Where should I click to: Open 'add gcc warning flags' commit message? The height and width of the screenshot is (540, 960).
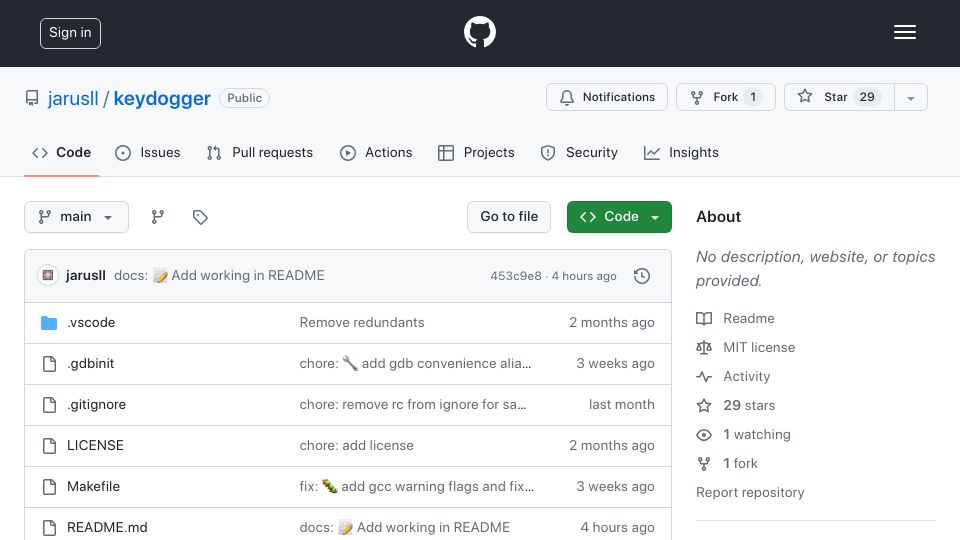(x=416, y=487)
